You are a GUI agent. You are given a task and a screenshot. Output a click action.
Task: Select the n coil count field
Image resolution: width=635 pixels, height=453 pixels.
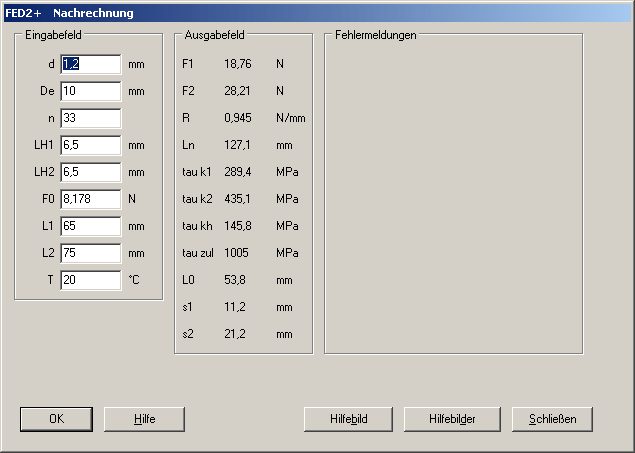pos(90,118)
